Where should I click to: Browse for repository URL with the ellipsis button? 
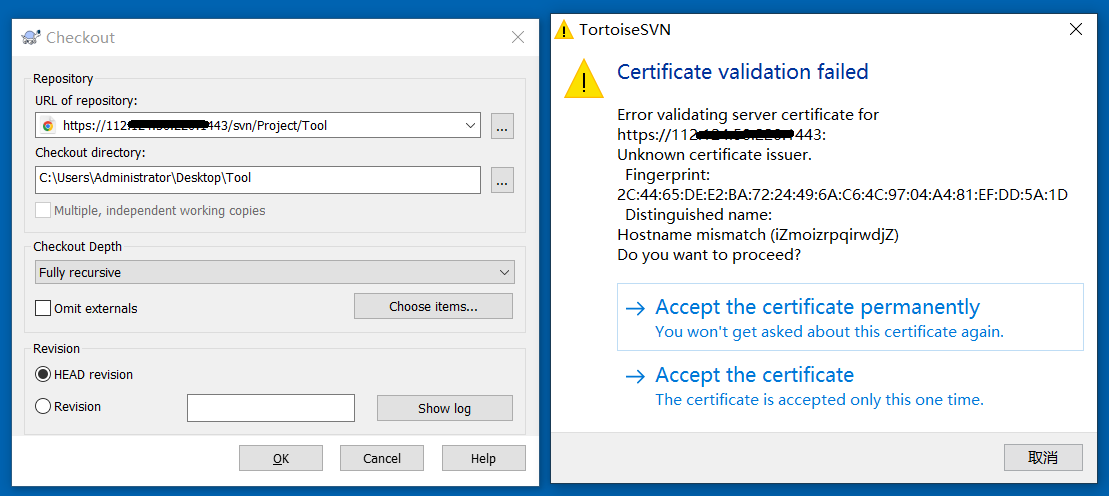[x=502, y=126]
